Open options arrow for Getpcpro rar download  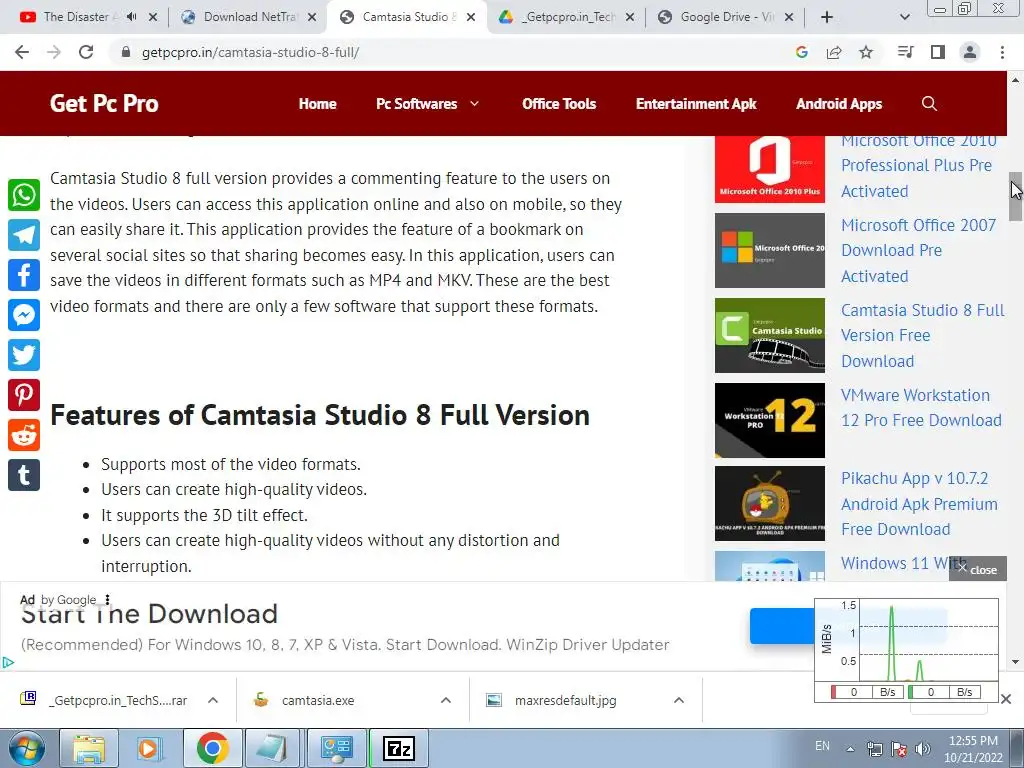[x=213, y=700]
